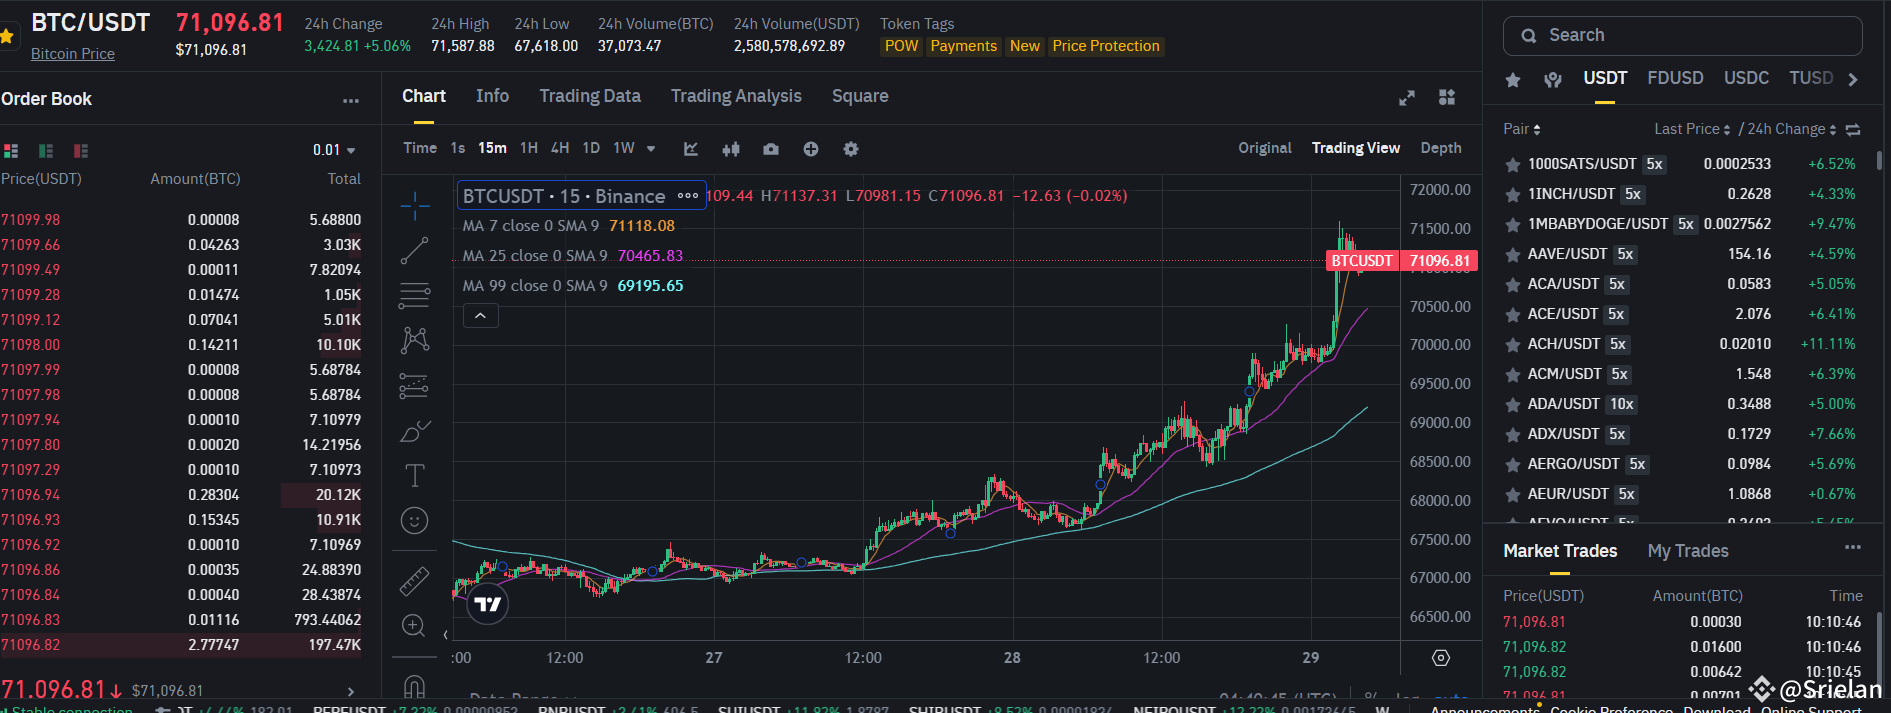Open more time intervals dropdown after 1W
Image resolution: width=1891 pixels, height=713 pixels.
(x=651, y=148)
